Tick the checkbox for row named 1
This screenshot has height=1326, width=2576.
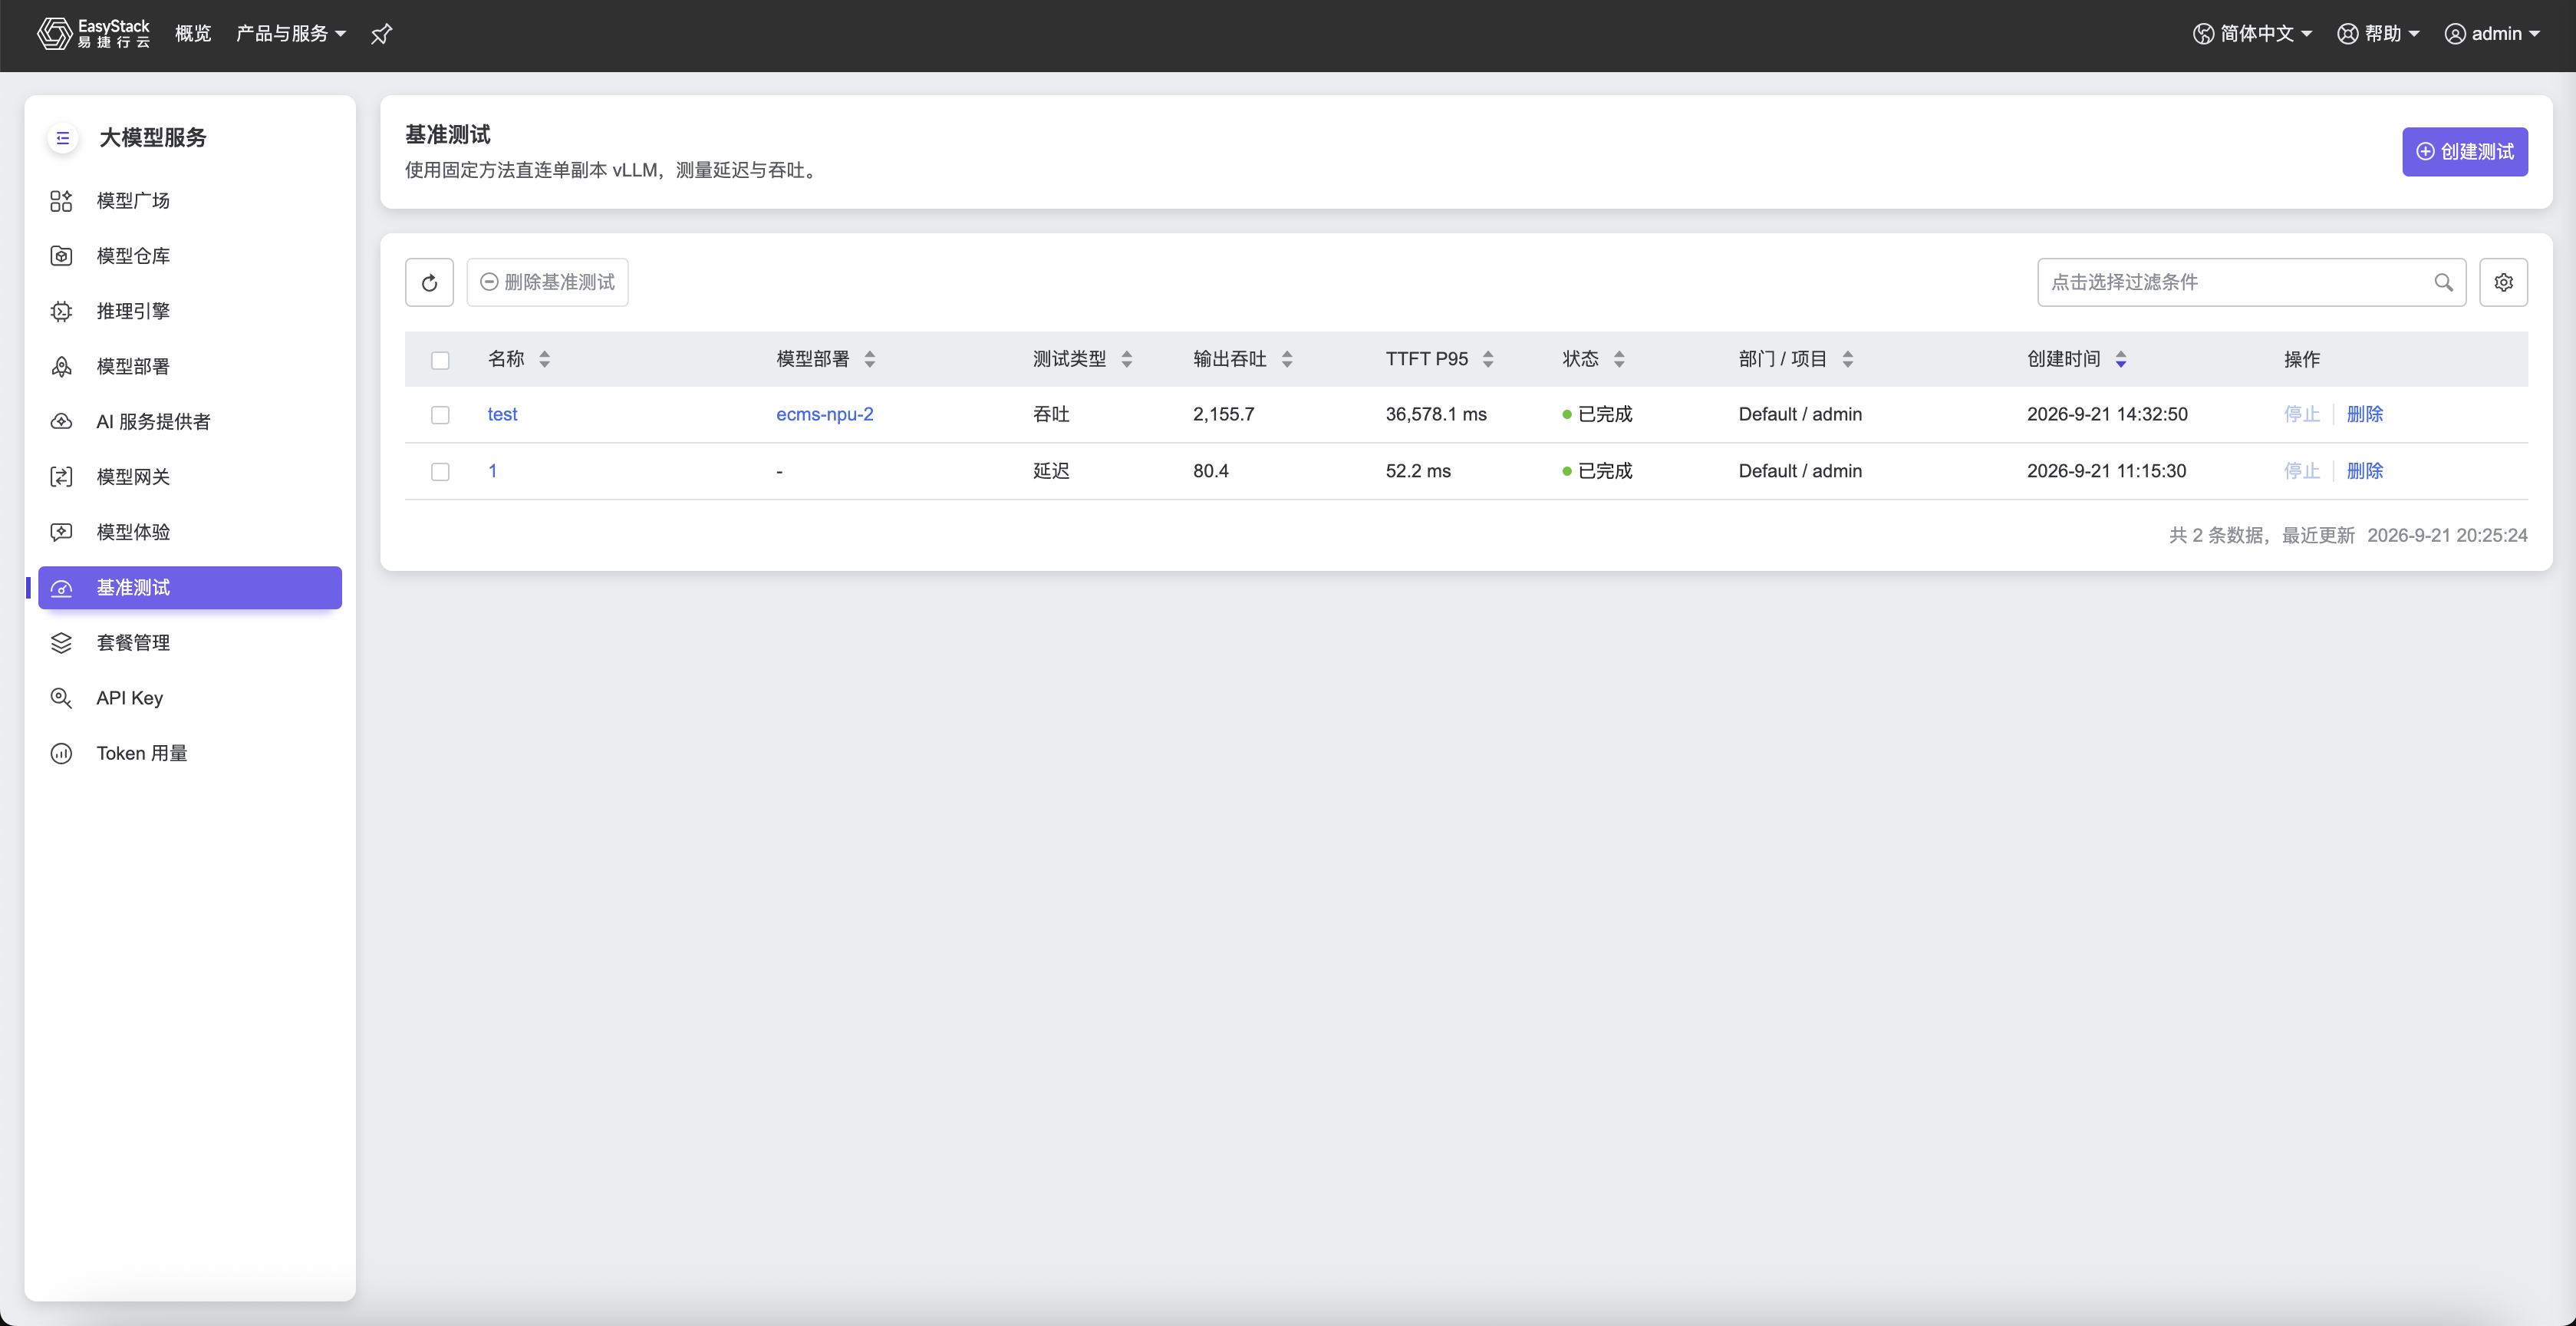(x=440, y=472)
